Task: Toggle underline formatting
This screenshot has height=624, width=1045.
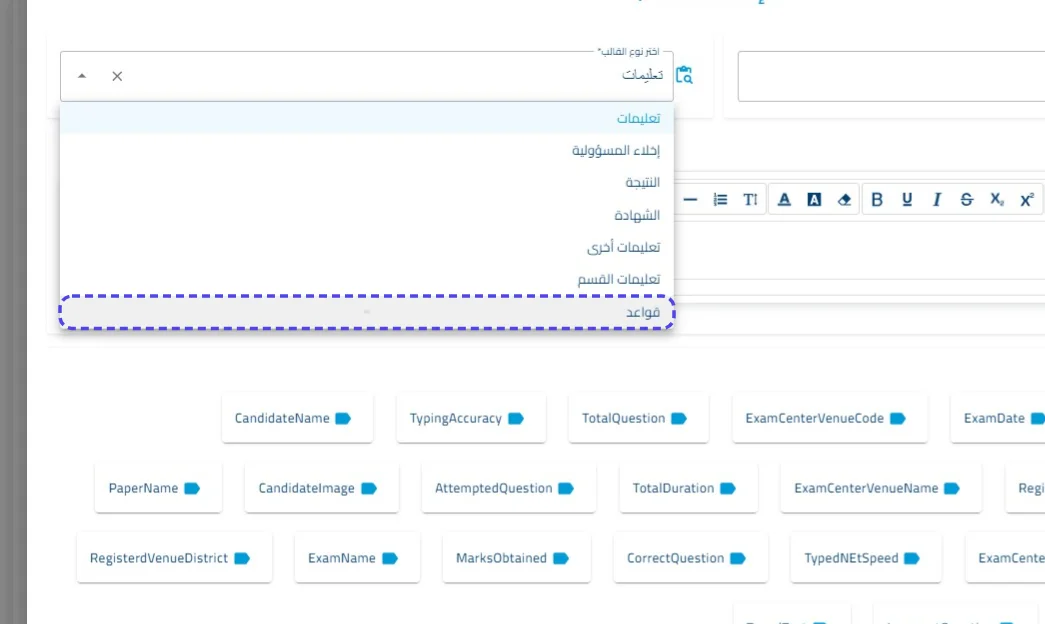Action: pyautogui.click(x=907, y=199)
